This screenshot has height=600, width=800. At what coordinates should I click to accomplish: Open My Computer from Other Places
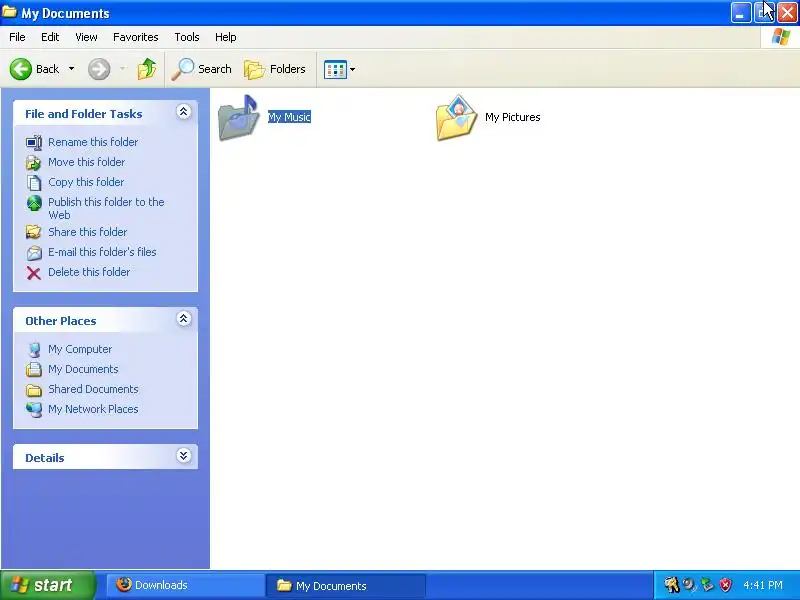[80, 349]
